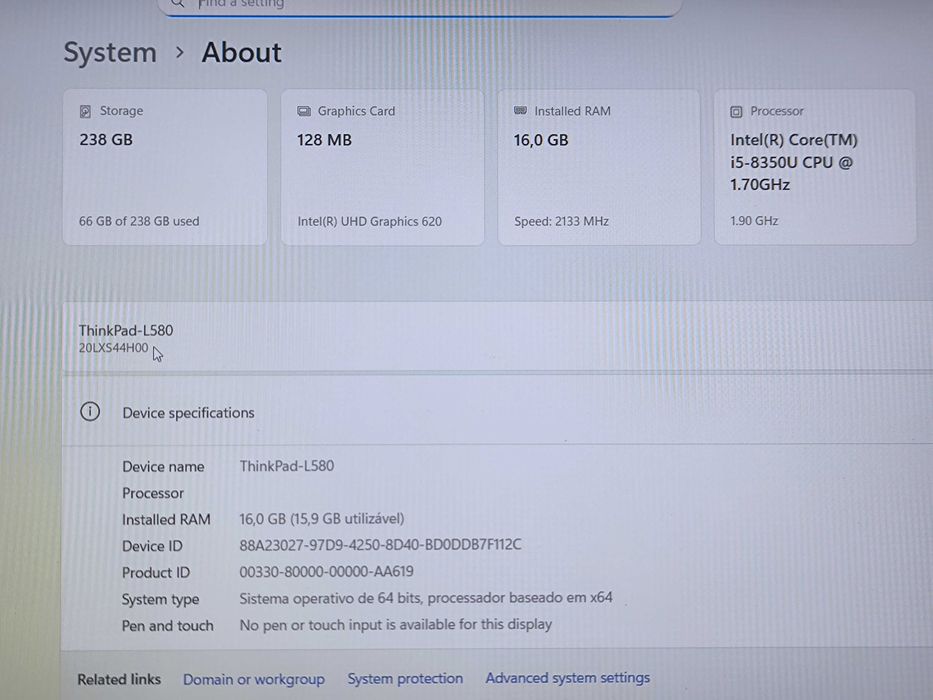Click the Device name value ThinkPad-L580

click(x=287, y=466)
